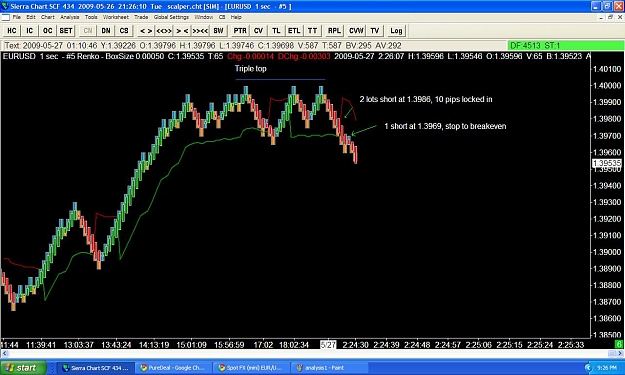This screenshot has height=375, width=625.
Task: Open the Help menu
Action: click(x=236, y=17)
